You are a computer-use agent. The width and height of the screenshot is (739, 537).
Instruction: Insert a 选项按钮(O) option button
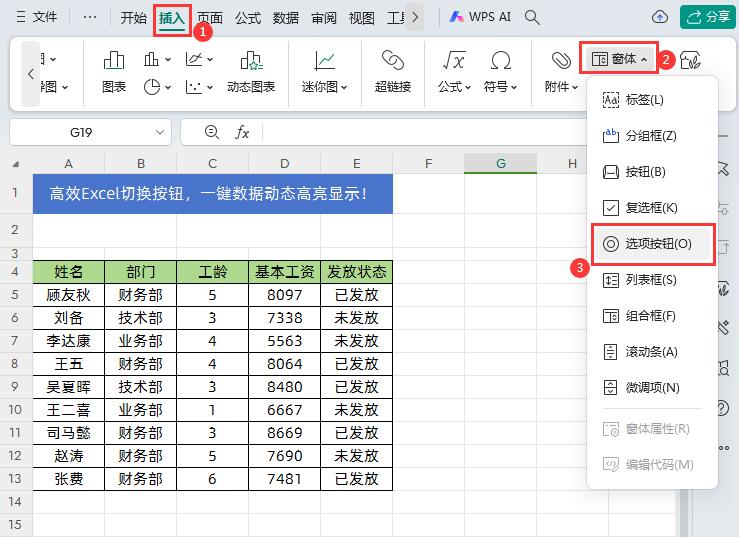tap(653, 244)
